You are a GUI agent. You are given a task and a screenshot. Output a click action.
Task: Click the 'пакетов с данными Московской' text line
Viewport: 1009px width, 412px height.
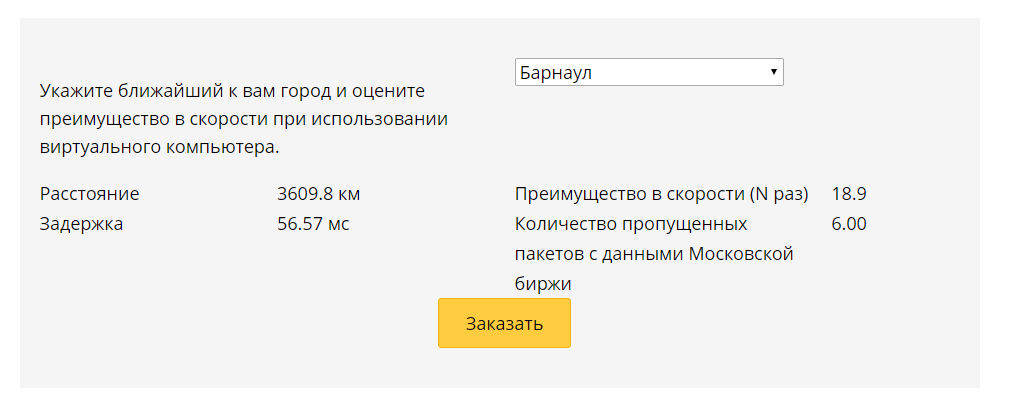point(654,254)
